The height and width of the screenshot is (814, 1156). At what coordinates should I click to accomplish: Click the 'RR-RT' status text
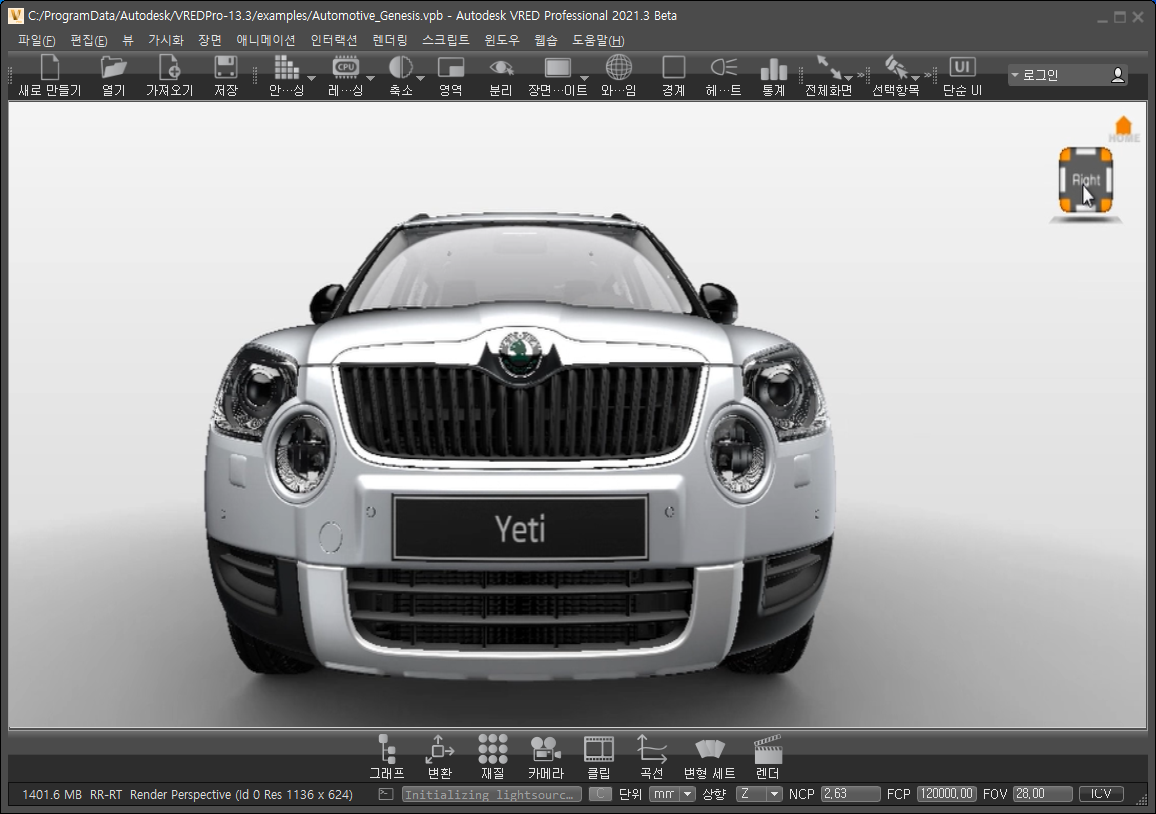106,795
